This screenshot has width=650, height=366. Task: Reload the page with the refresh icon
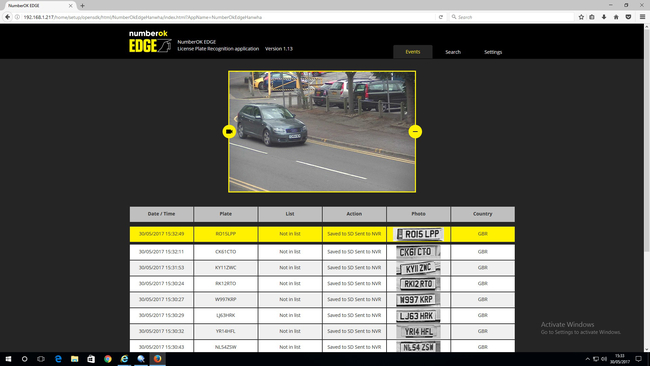441,17
